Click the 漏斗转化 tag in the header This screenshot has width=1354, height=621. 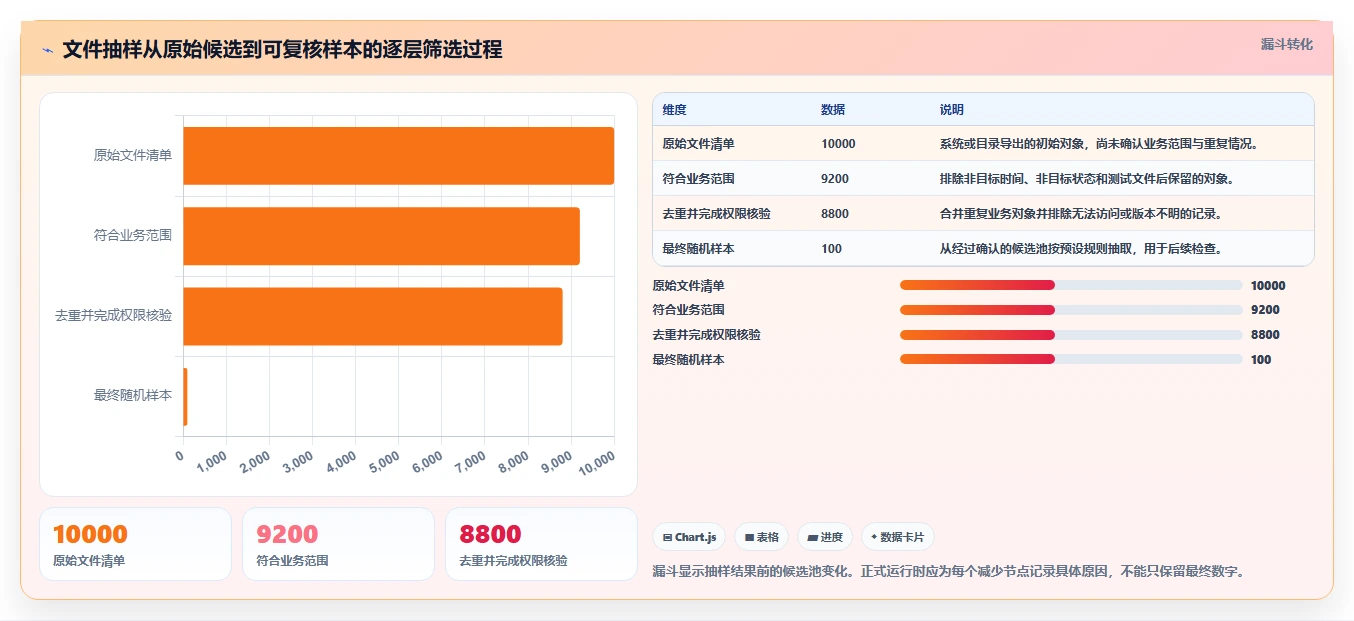[x=1286, y=44]
